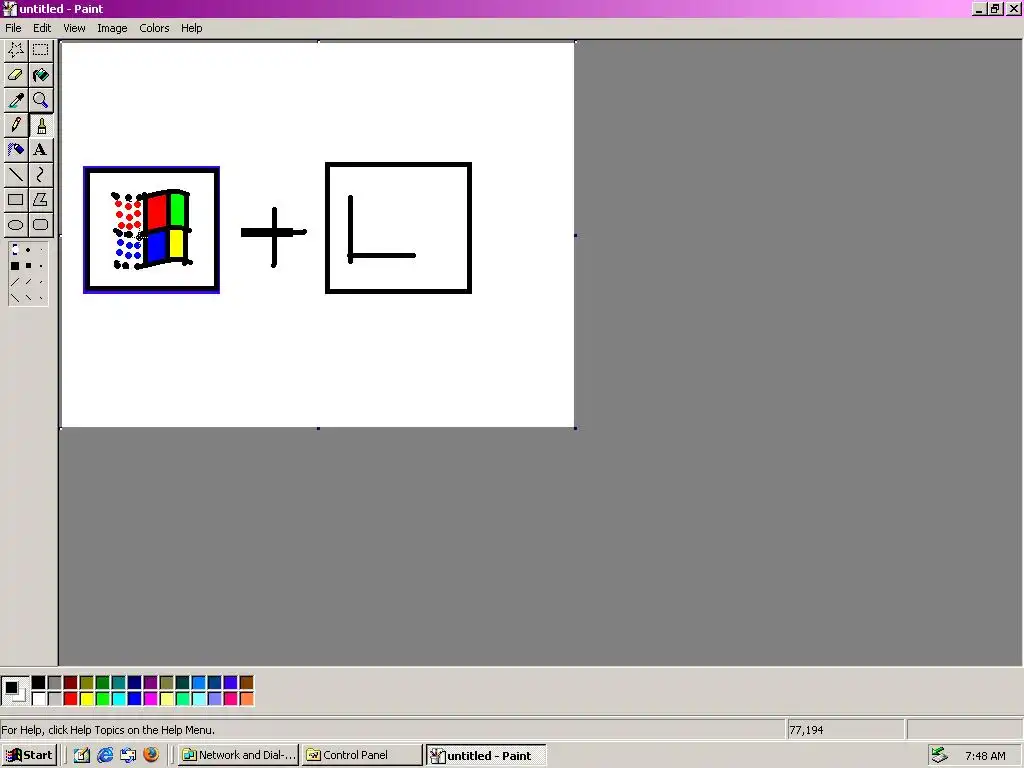Select the Rounded Rectangle tool
Viewport: 1024px width, 768px height.
point(40,225)
